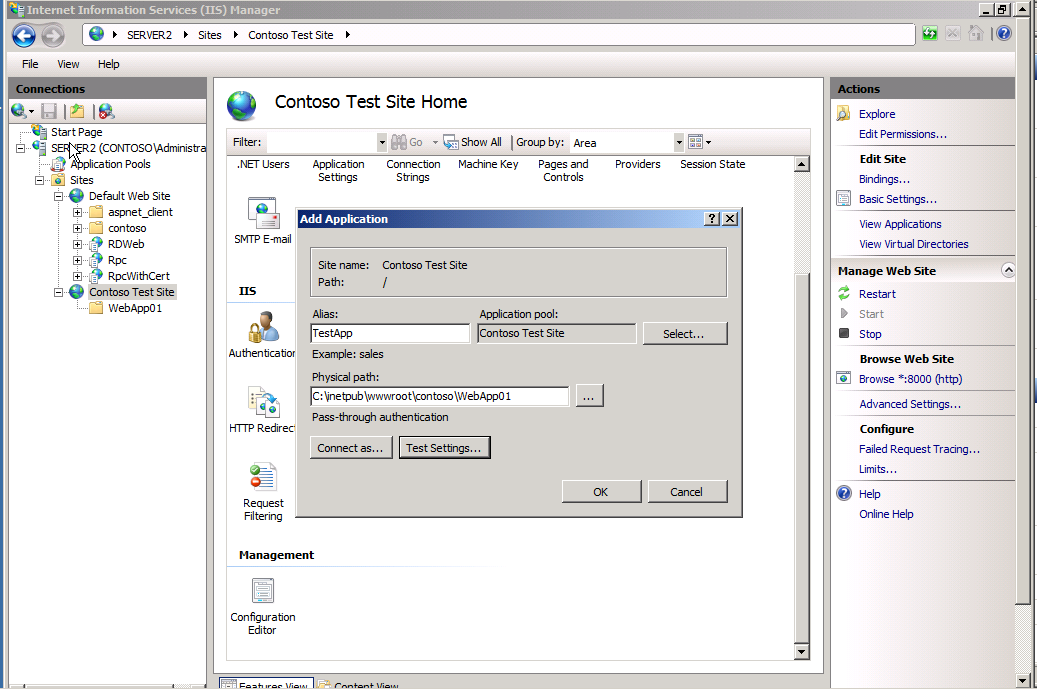Cancel the Add Application dialog
Screen dimensions: 1037x690
coord(686,492)
